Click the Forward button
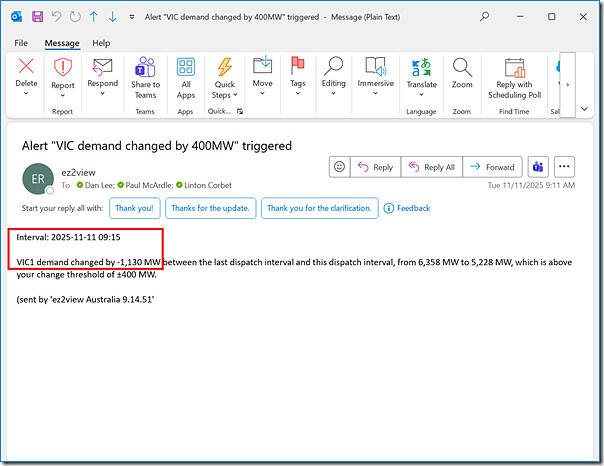 point(492,167)
